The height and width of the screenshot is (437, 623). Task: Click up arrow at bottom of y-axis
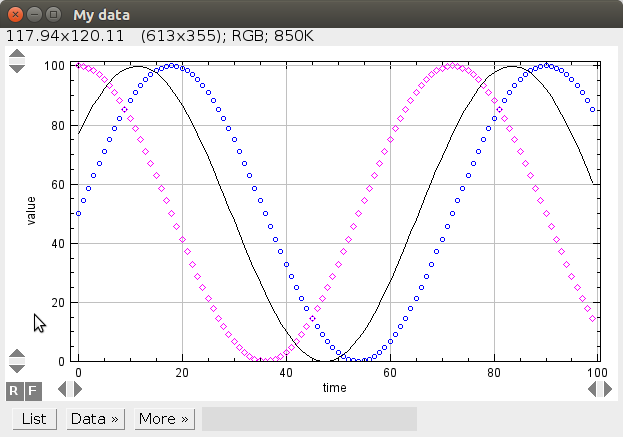click(x=17, y=354)
